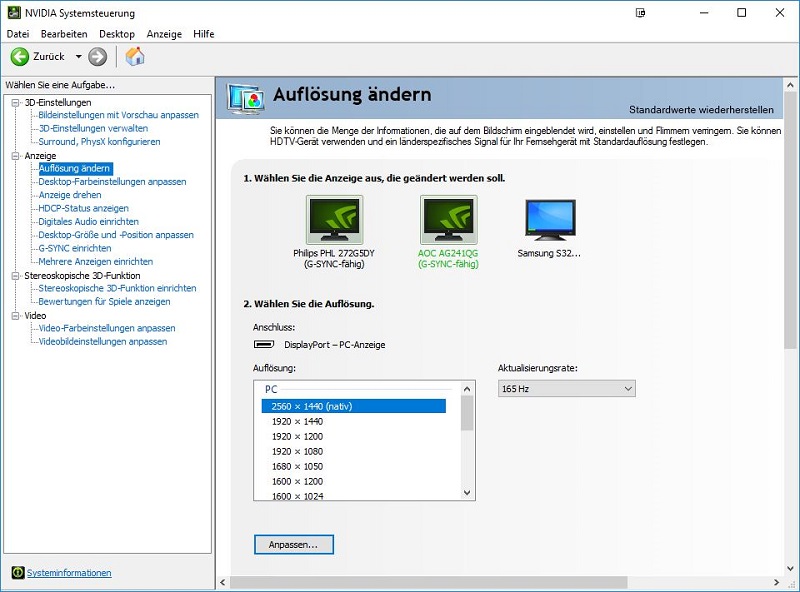Screen dimensions: 800x592
Task: Open Videobildeinstellungen anpassen
Action: point(103,341)
